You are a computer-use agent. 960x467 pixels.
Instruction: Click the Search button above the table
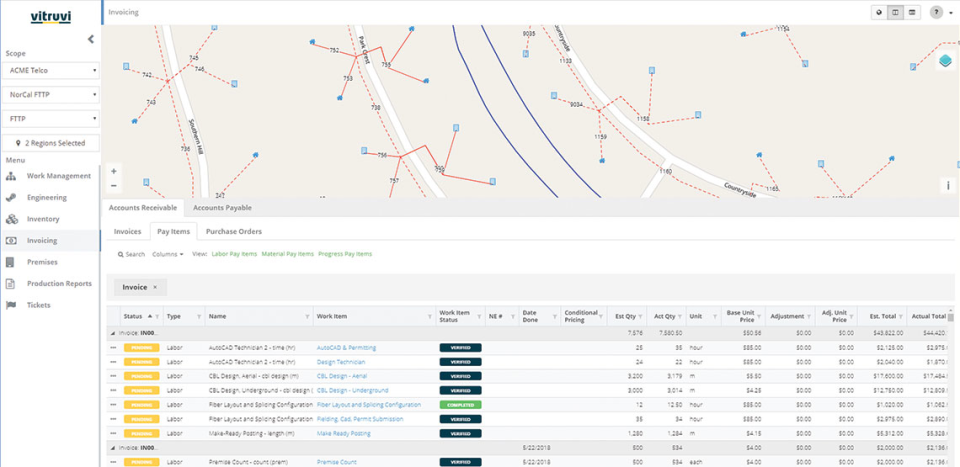132,254
